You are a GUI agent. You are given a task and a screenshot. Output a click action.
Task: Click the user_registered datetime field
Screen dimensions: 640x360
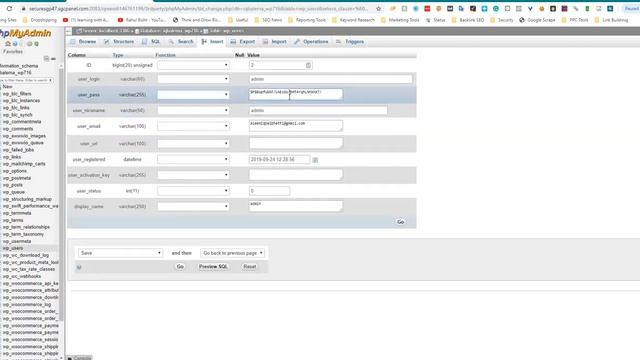point(279,159)
